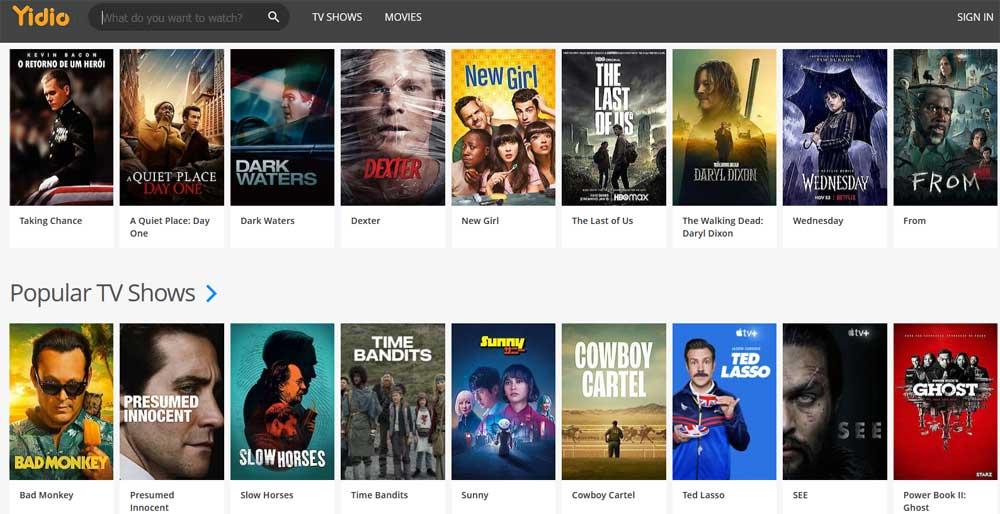Select the Cowboy Cartel poster
This screenshot has height=514, width=1000.
(613, 401)
